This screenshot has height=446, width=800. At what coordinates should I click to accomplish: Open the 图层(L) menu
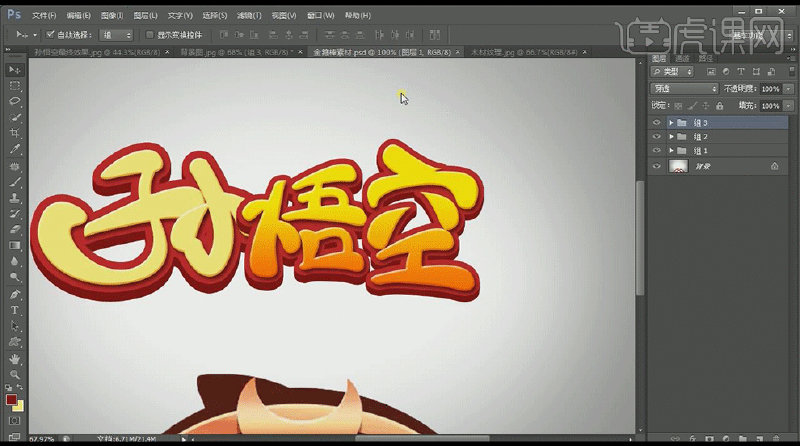pyautogui.click(x=145, y=15)
